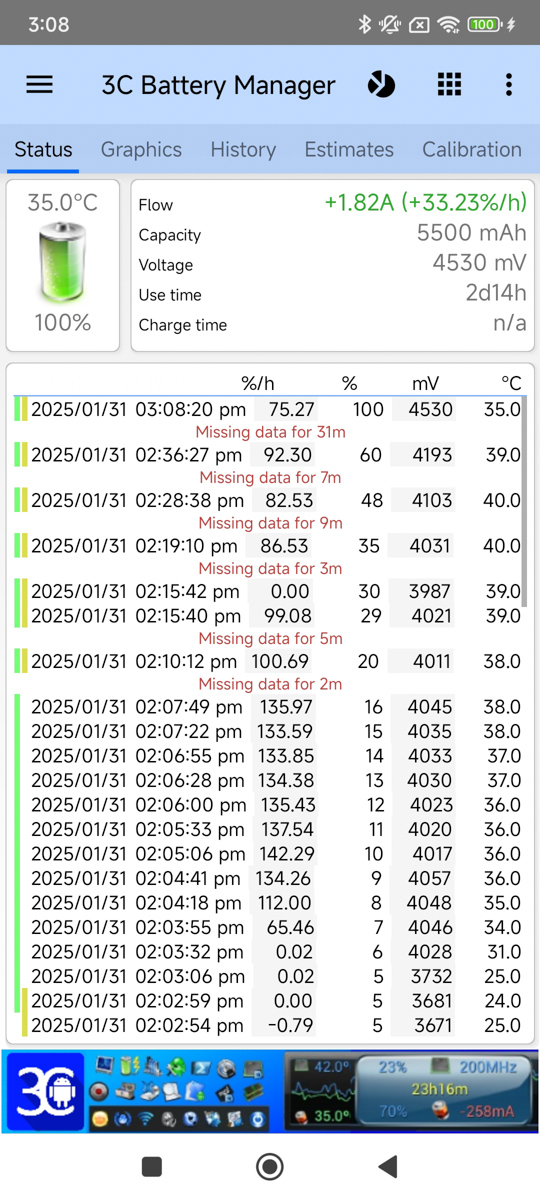
Task: Select the 03:08:20 pm history entry
Action: pyautogui.click(x=267, y=409)
